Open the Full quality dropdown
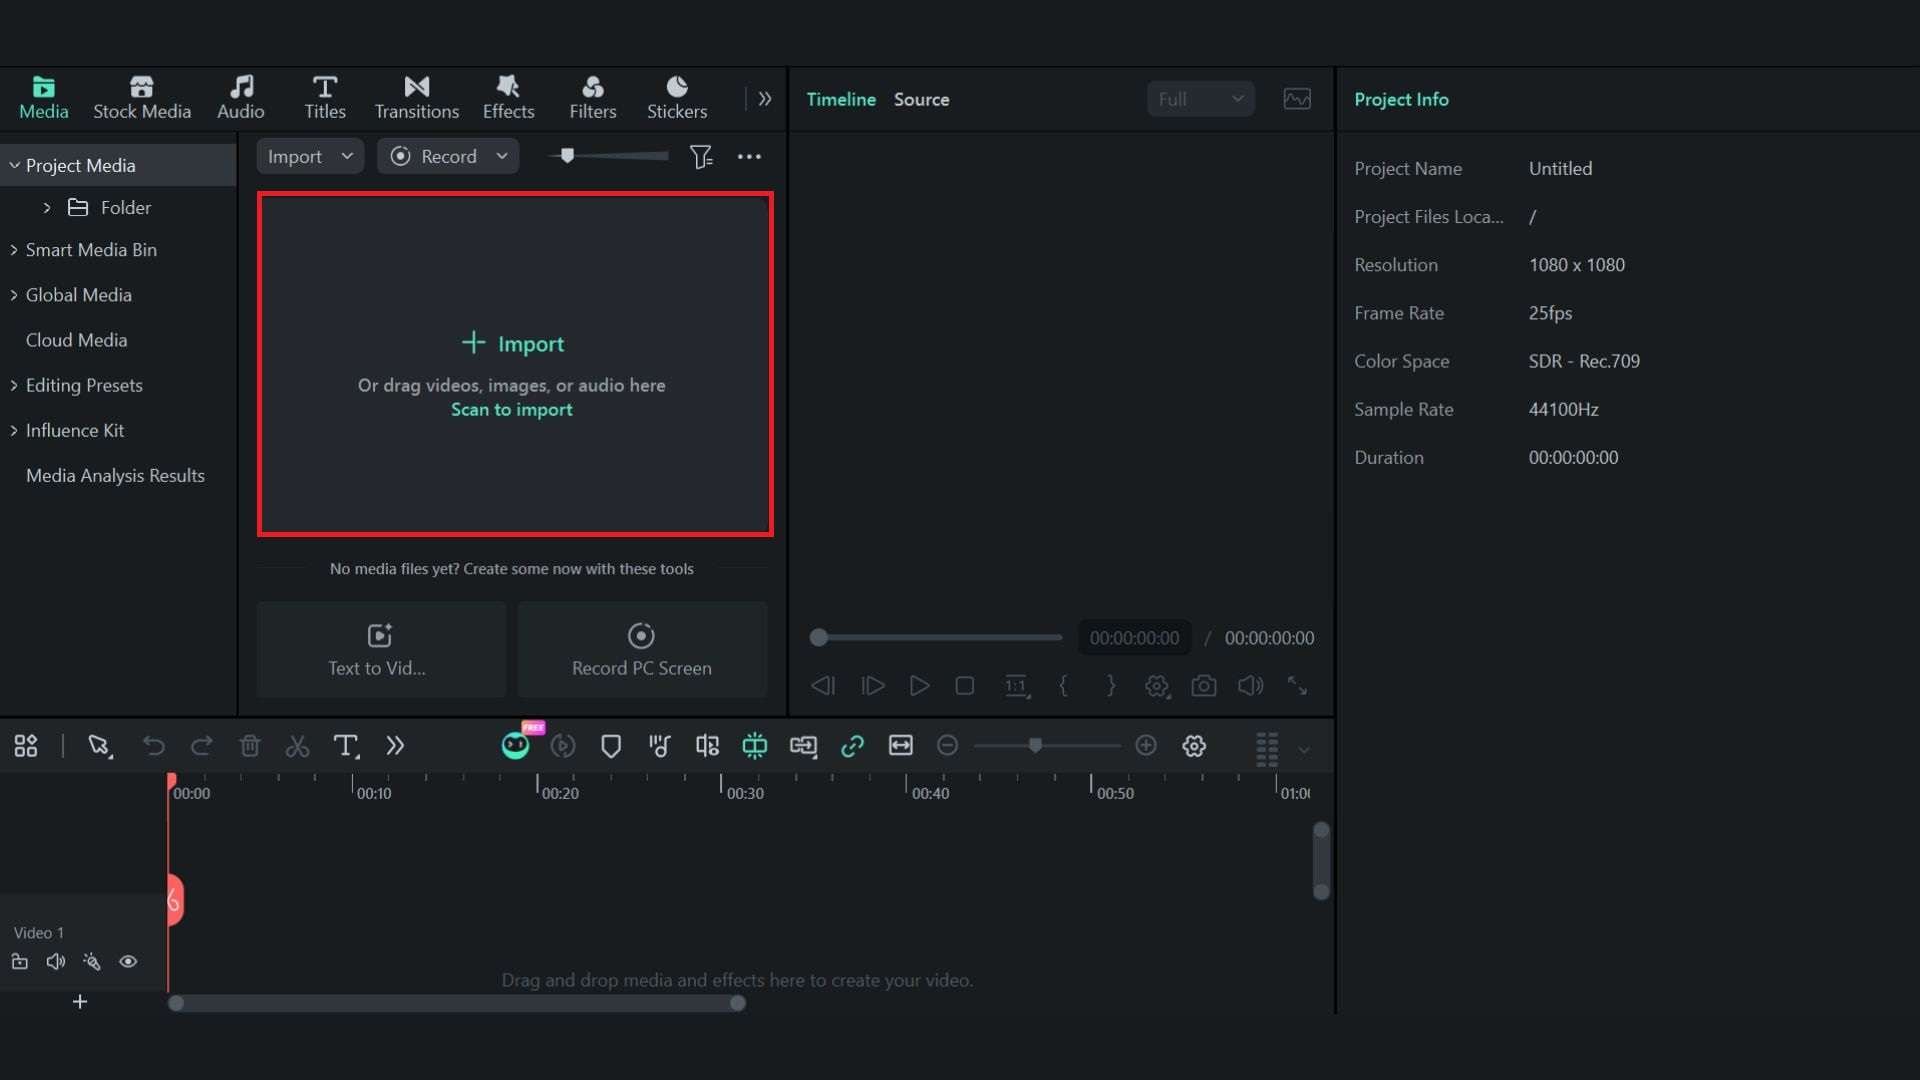 tap(1200, 99)
